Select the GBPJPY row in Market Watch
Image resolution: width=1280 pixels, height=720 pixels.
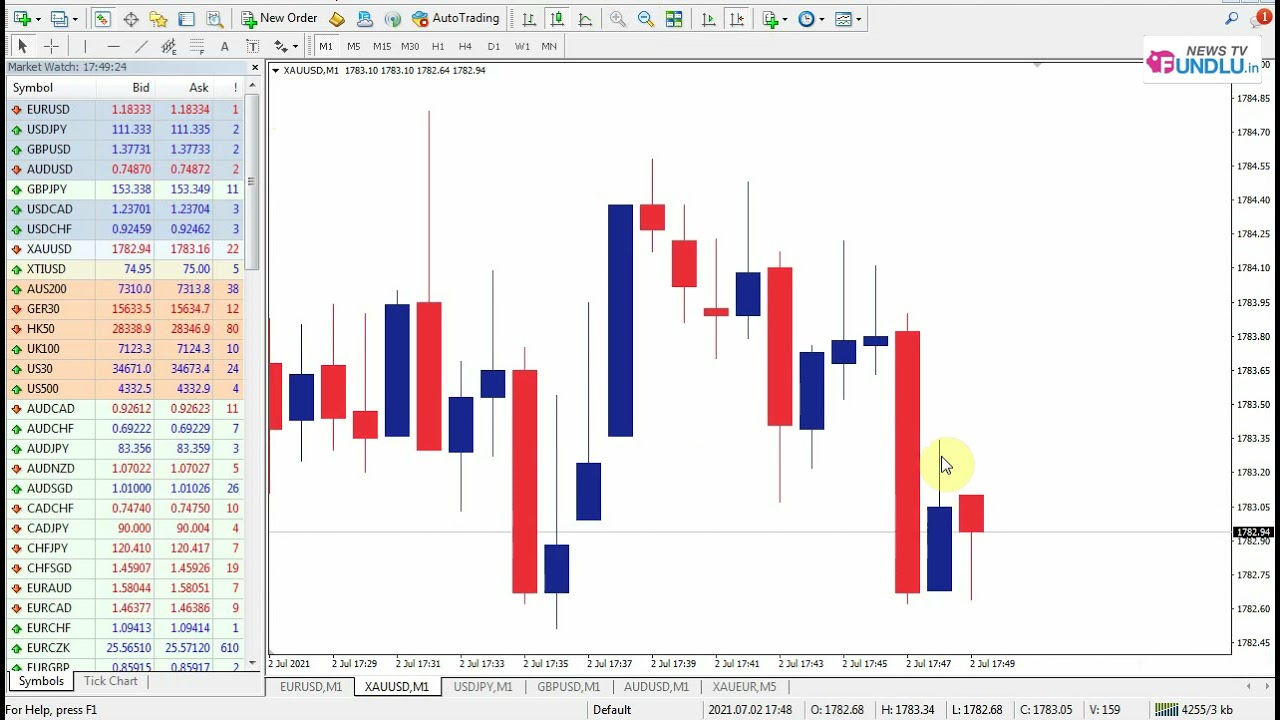coord(124,189)
